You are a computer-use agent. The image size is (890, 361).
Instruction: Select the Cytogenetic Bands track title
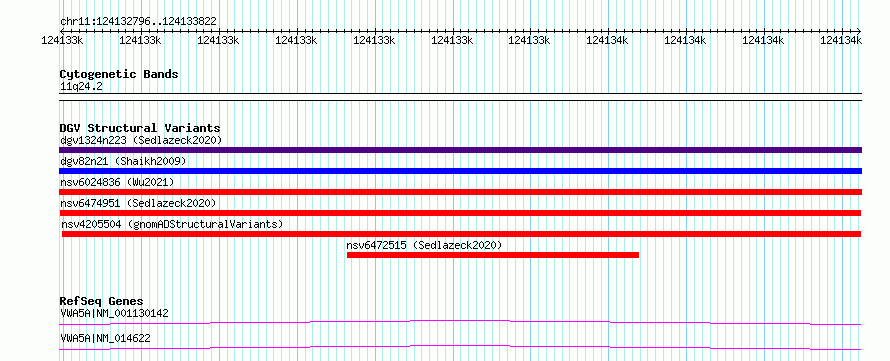[119, 74]
